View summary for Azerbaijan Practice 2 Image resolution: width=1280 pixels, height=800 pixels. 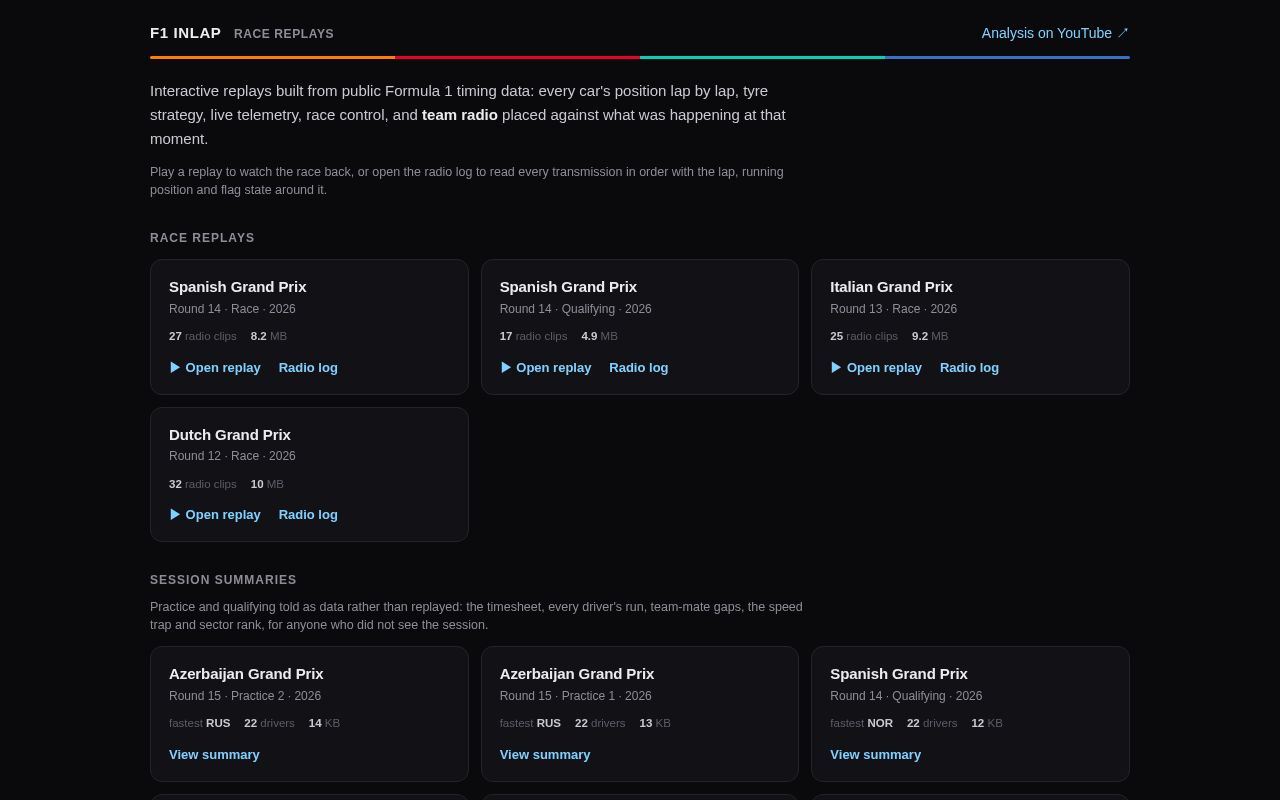pyautogui.click(x=214, y=754)
